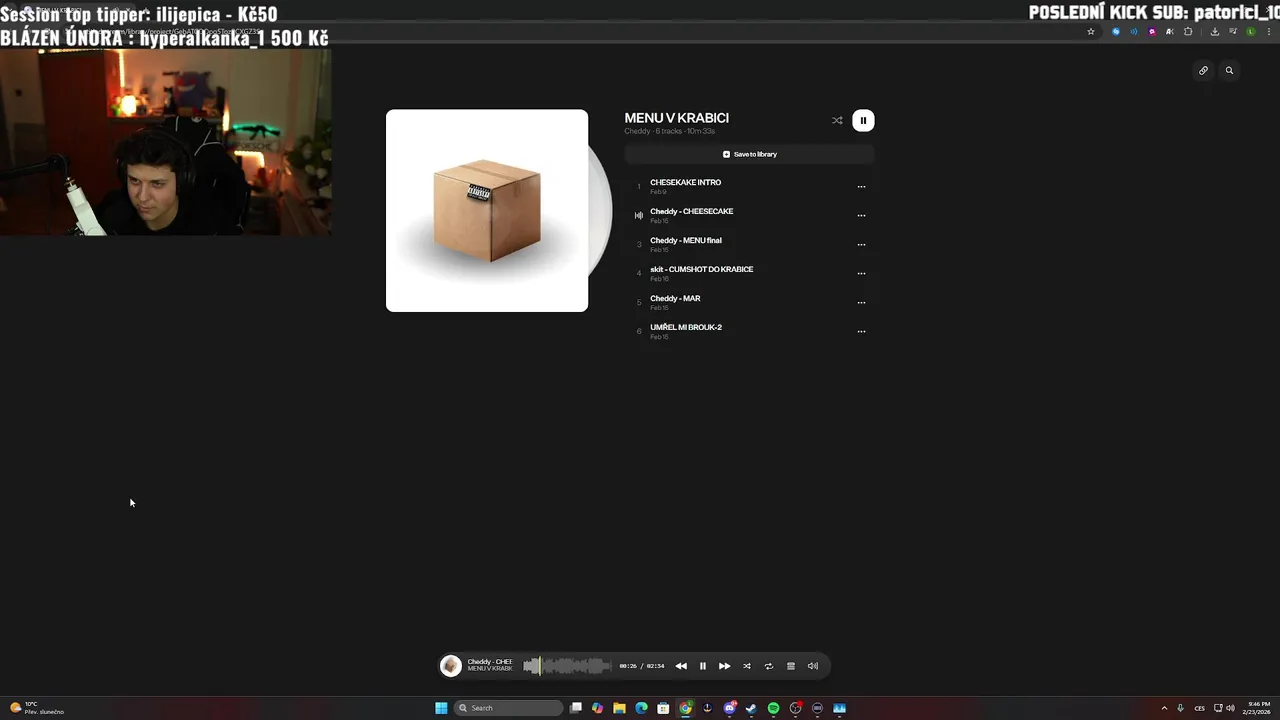Toggle repeat in the bottom player bar

[x=769, y=666]
